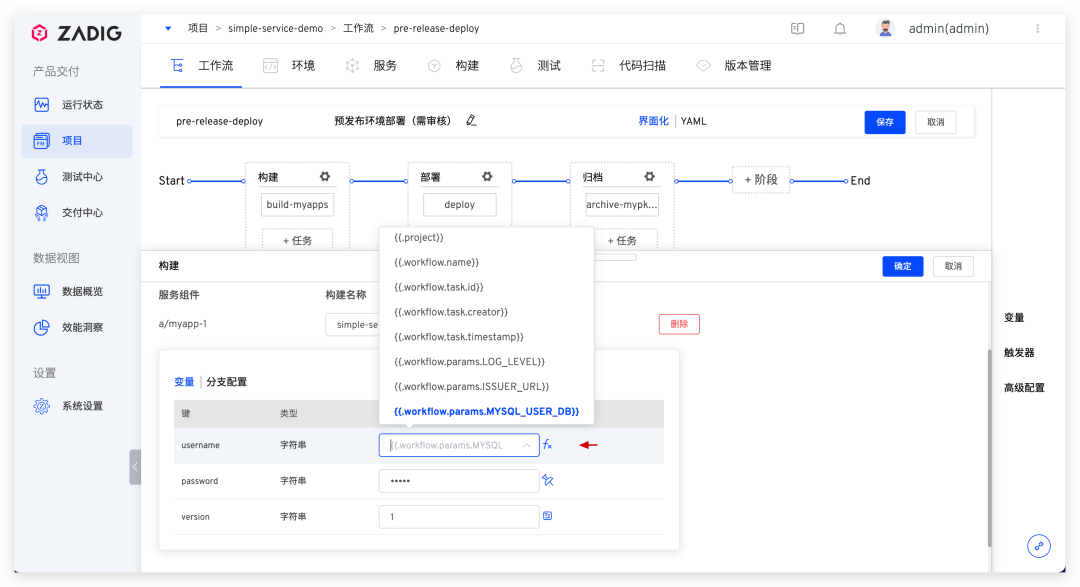Delete the a/myapp-1 service with 删除
Viewport: 1080px width, 587px height.
(679, 324)
